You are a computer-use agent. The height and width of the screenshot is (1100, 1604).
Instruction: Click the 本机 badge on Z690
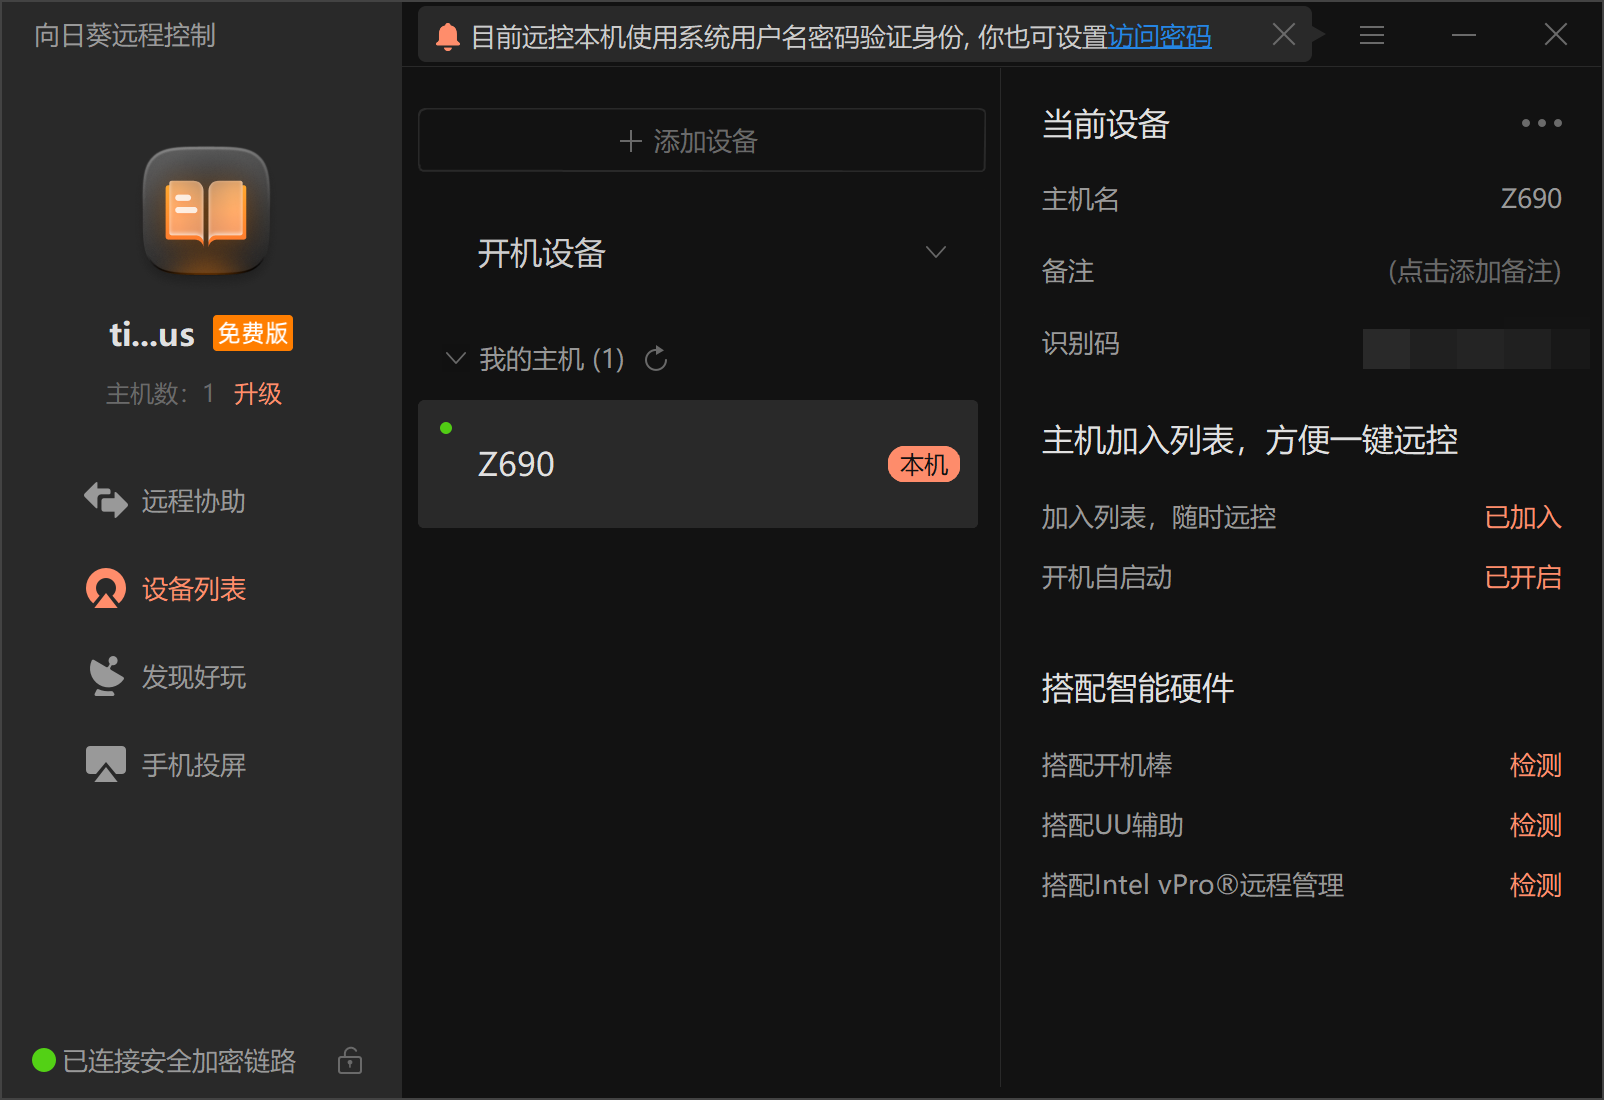(x=924, y=464)
